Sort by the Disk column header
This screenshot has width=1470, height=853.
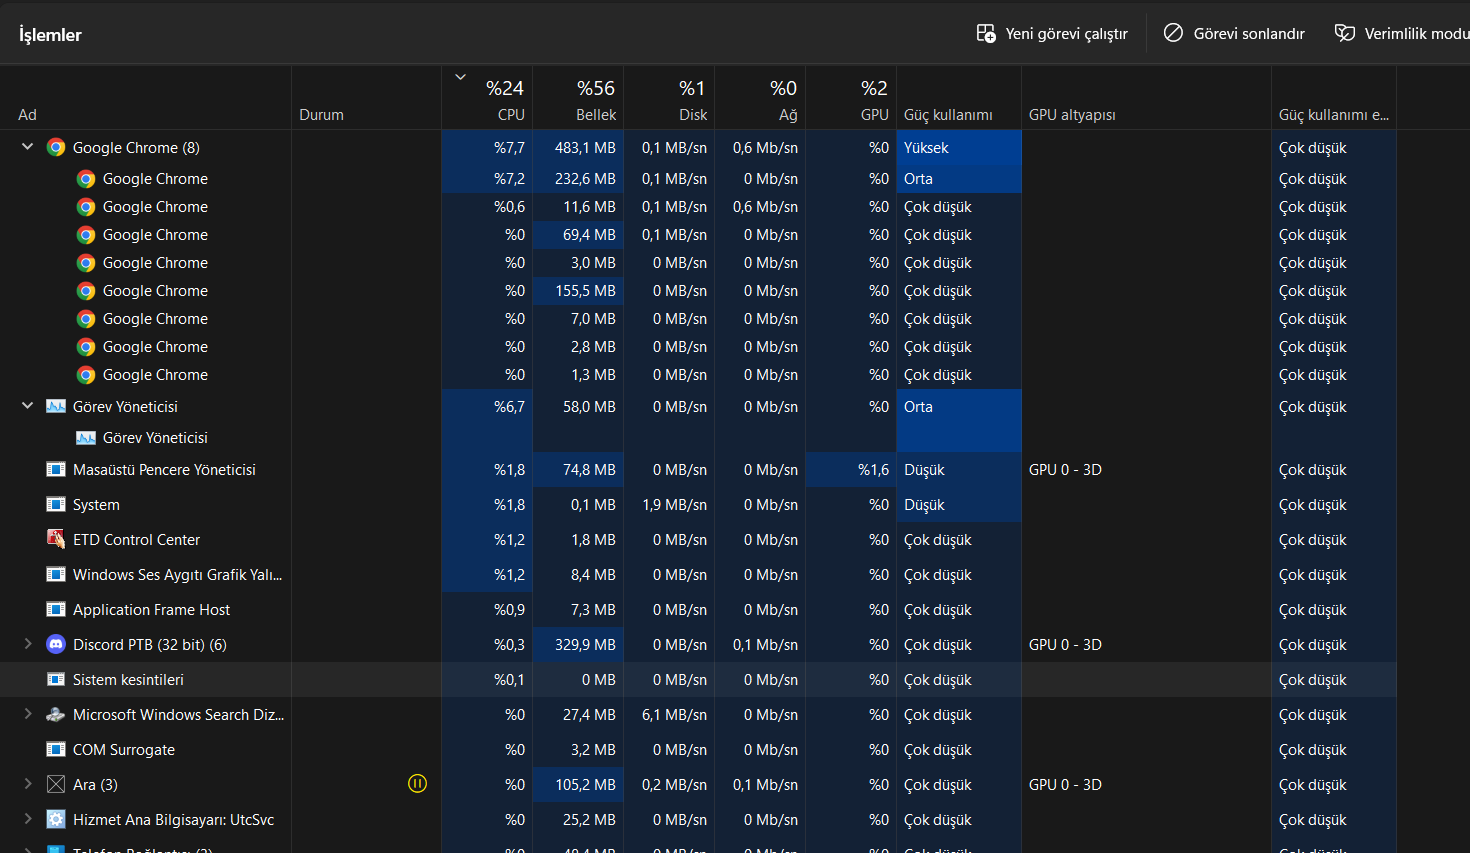point(669,98)
